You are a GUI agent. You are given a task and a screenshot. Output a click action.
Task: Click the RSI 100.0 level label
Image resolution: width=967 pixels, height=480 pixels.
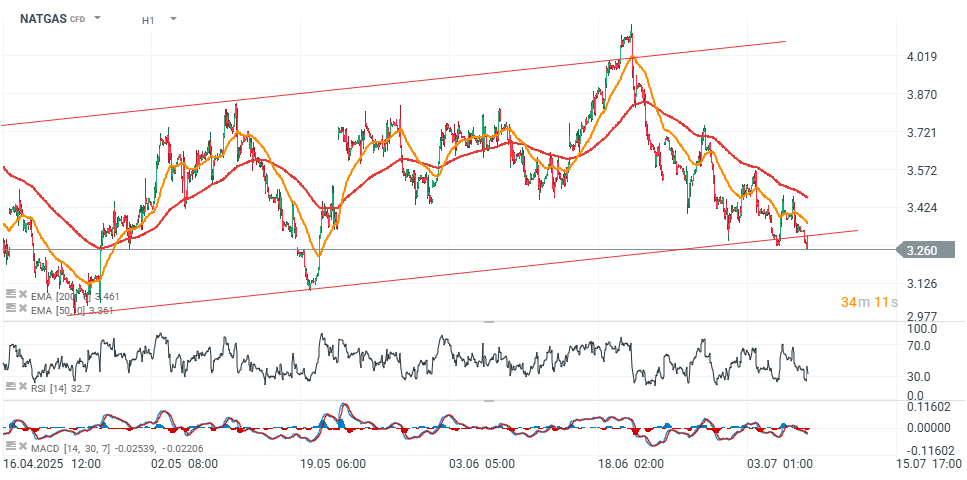pyautogui.click(x=921, y=329)
